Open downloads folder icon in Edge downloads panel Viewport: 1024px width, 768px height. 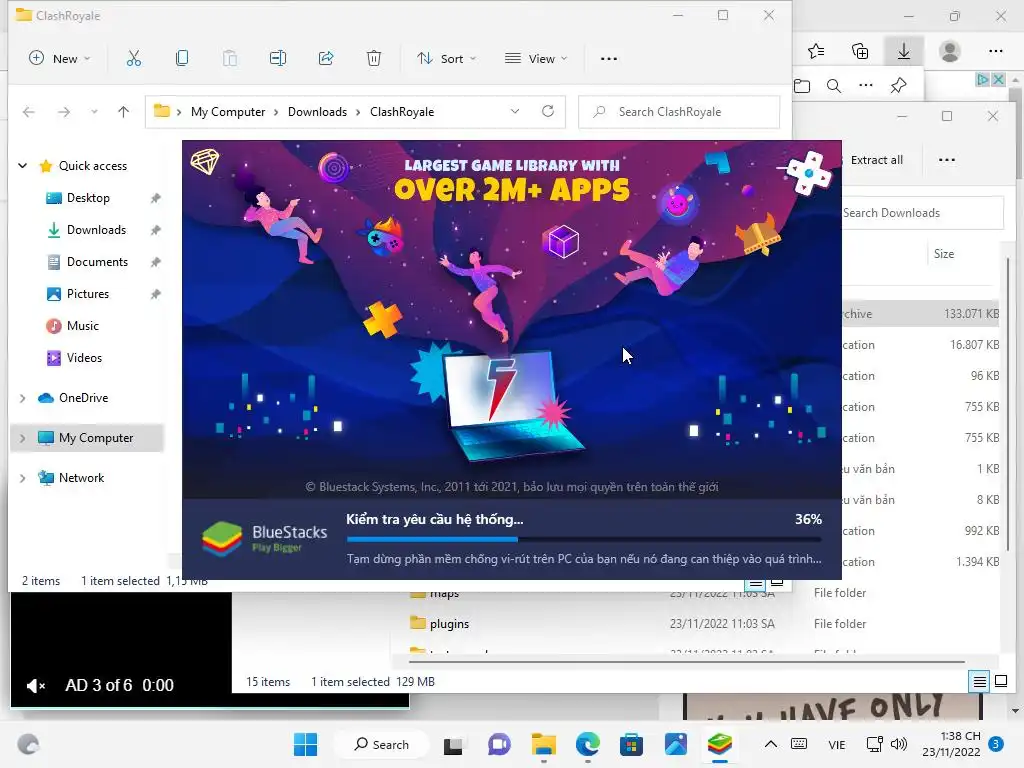click(x=802, y=86)
